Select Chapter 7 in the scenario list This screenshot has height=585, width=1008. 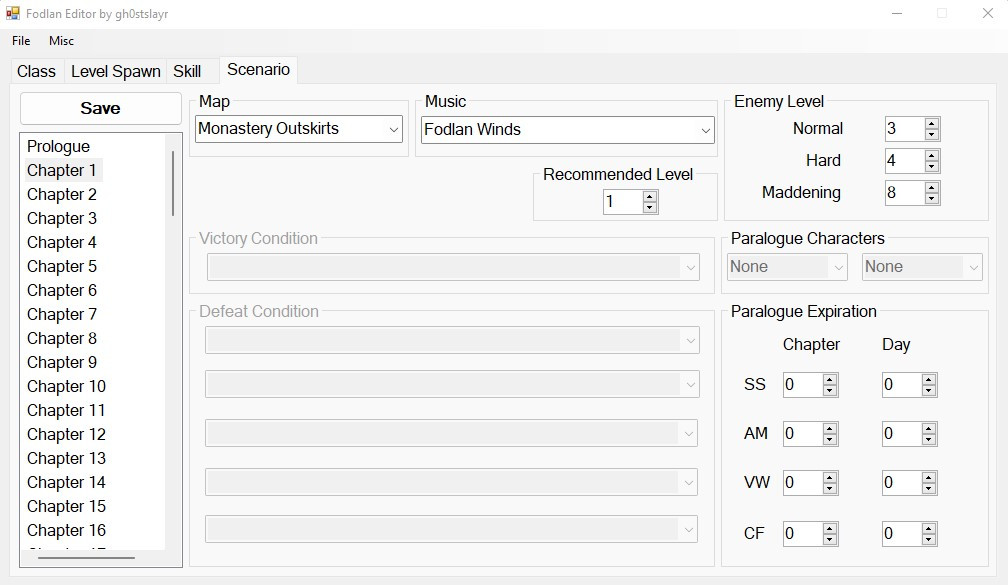click(x=62, y=314)
